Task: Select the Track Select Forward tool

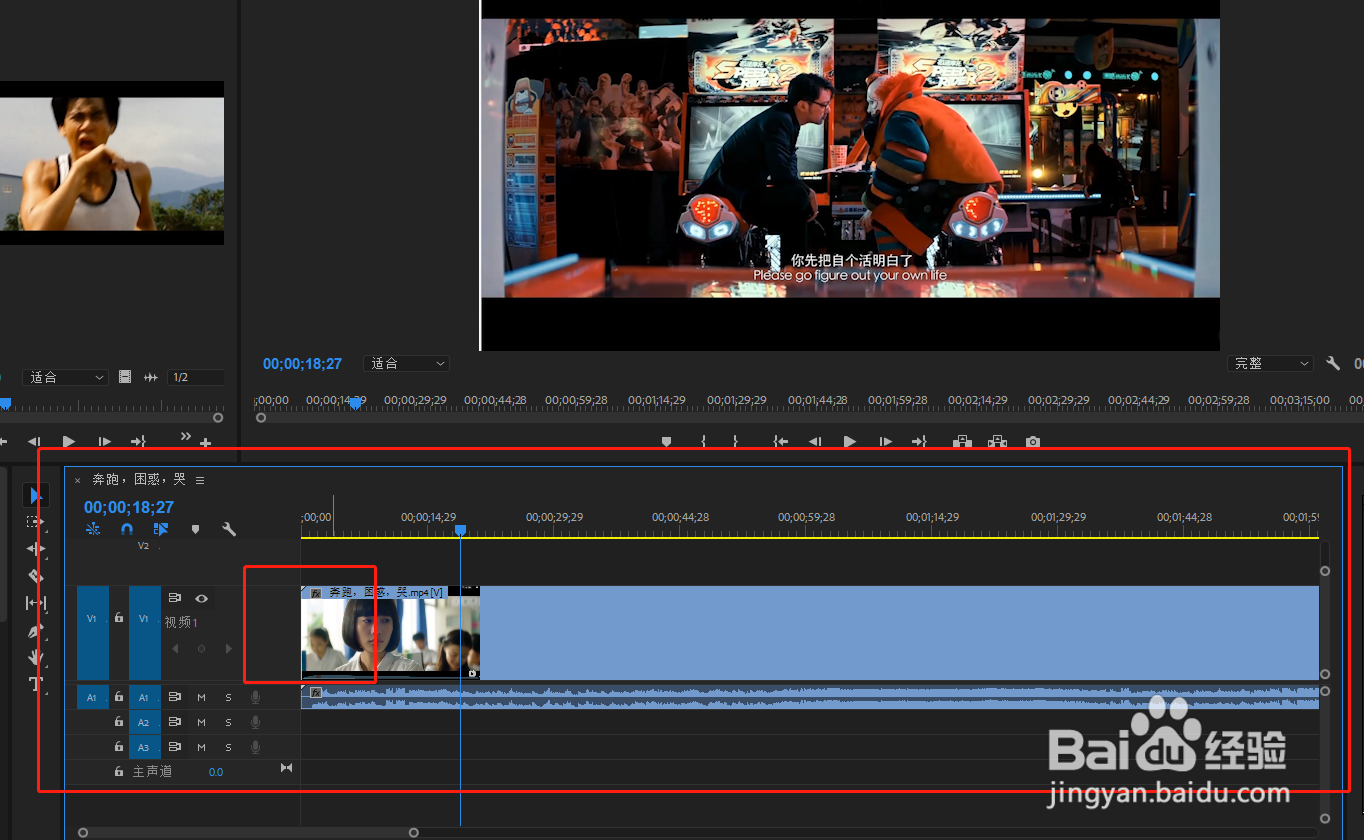Action: tap(36, 522)
